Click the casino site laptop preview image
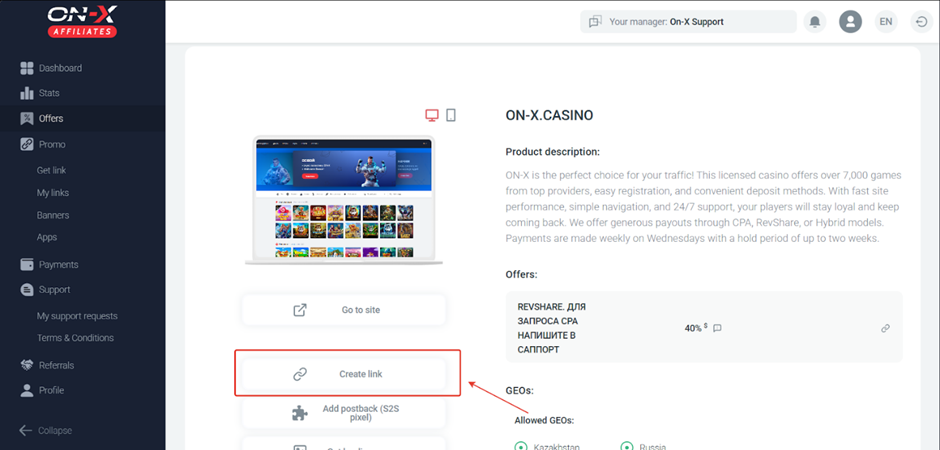This screenshot has height=450, width=940. point(344,201)
